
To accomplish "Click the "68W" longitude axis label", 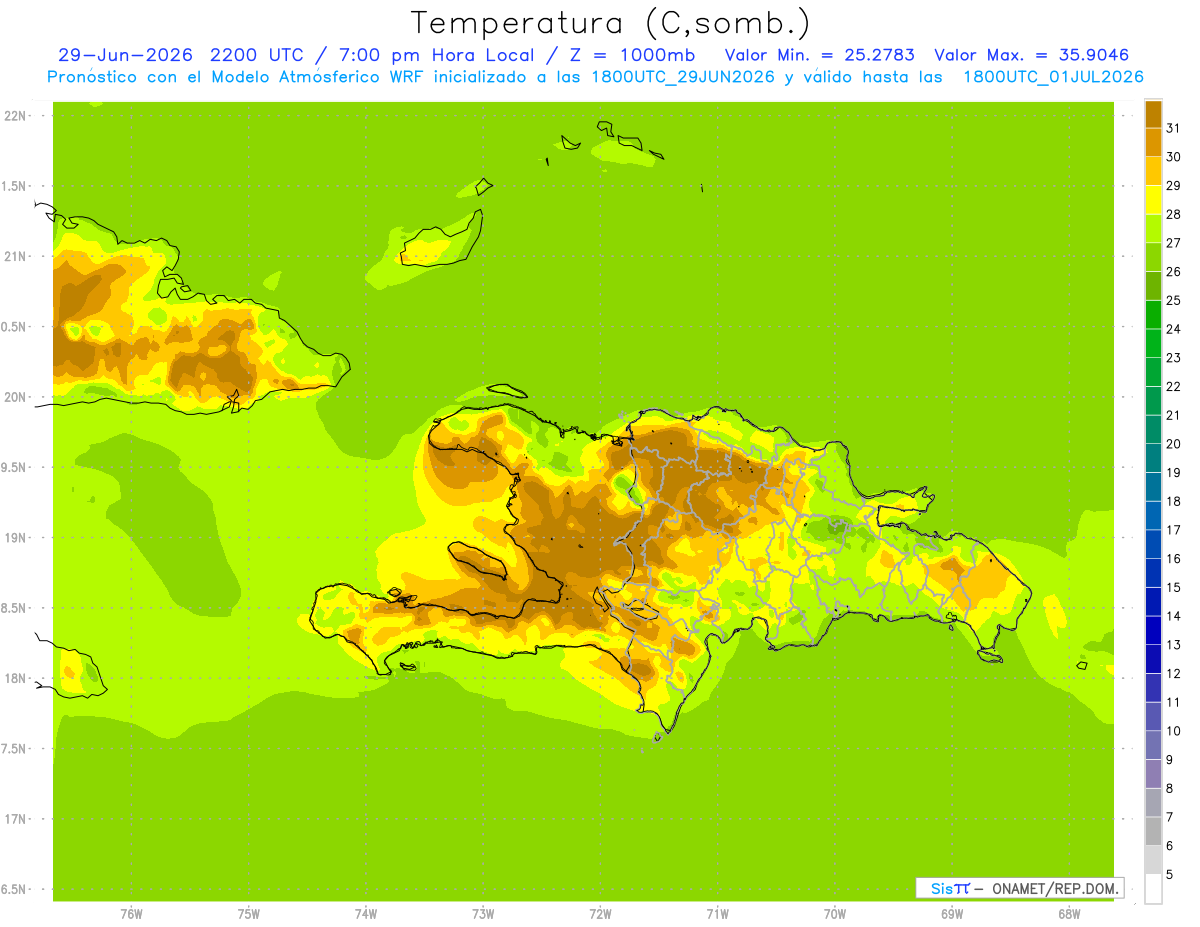I will pyautogui.click(x=1069, y=914).
